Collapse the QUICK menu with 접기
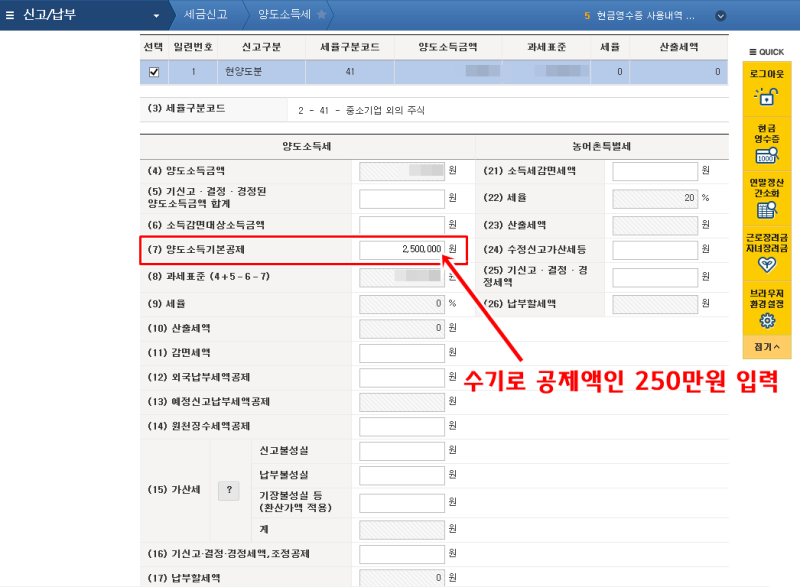The image size is (800, 587). 767,347
